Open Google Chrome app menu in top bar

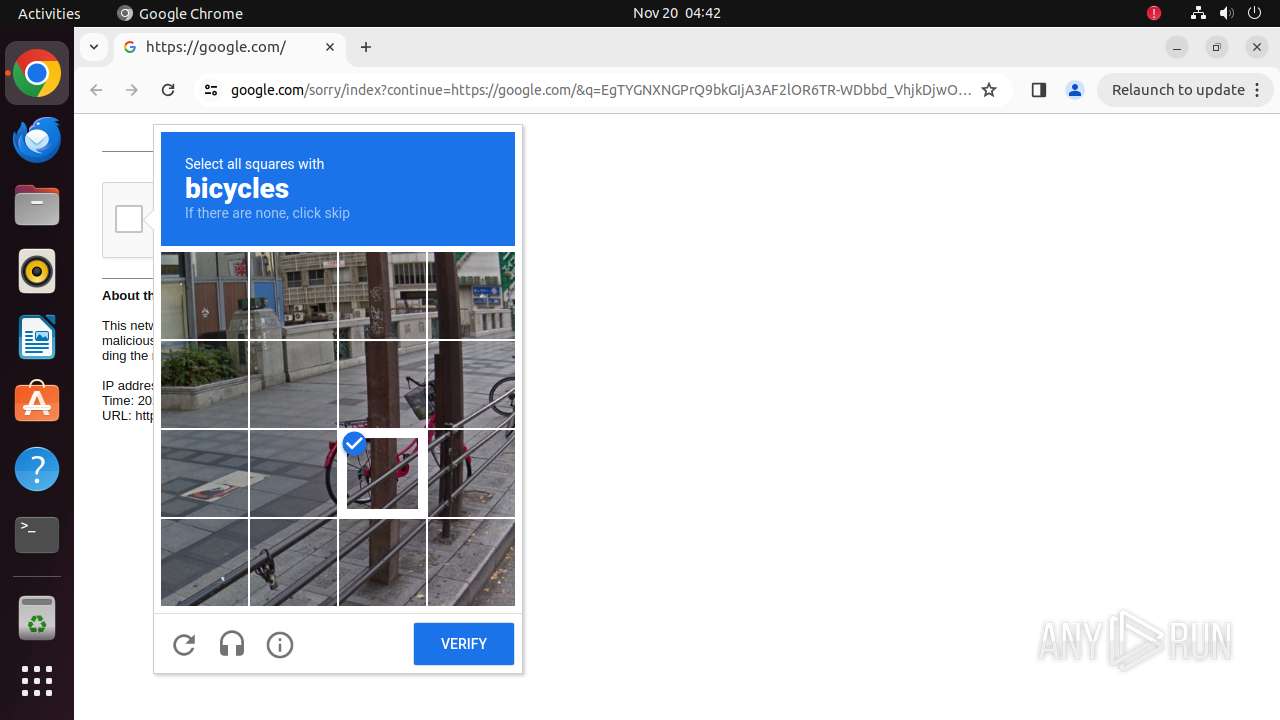click(x=180, y=13)
